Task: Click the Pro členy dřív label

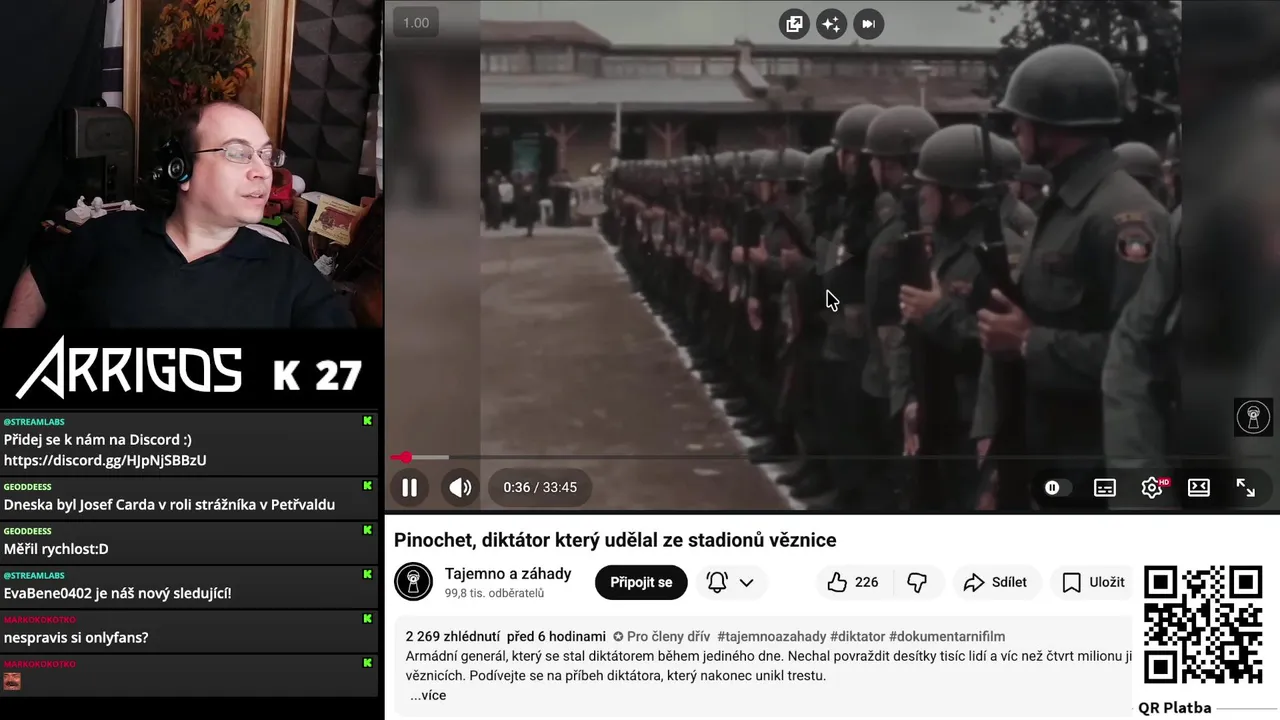Action: click(661, 637)
